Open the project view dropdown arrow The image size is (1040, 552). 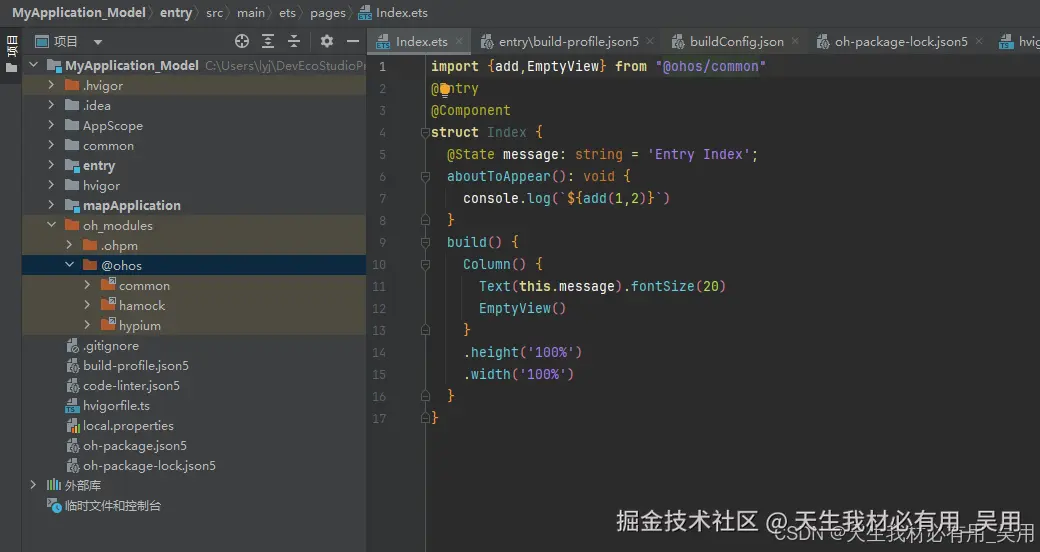(x=98, y=42)
